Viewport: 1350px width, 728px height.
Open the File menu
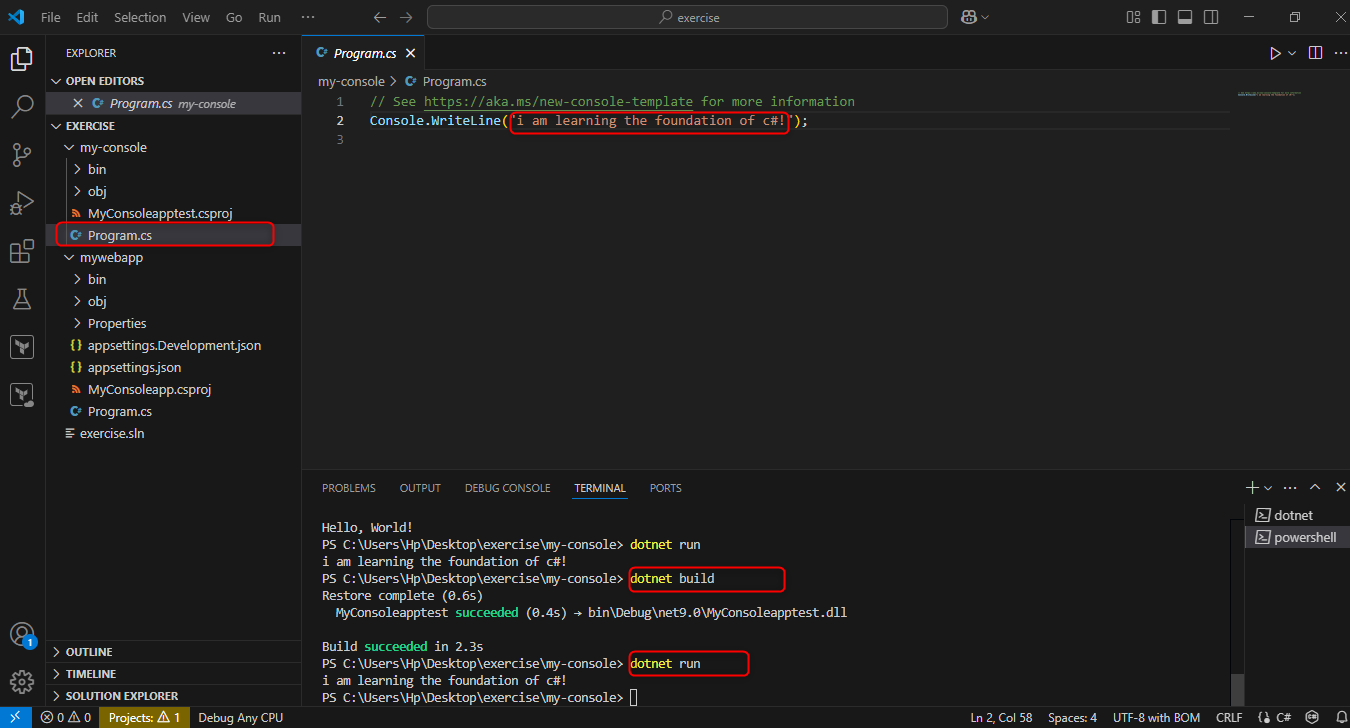pyautogui.click(x=51, y=17)
